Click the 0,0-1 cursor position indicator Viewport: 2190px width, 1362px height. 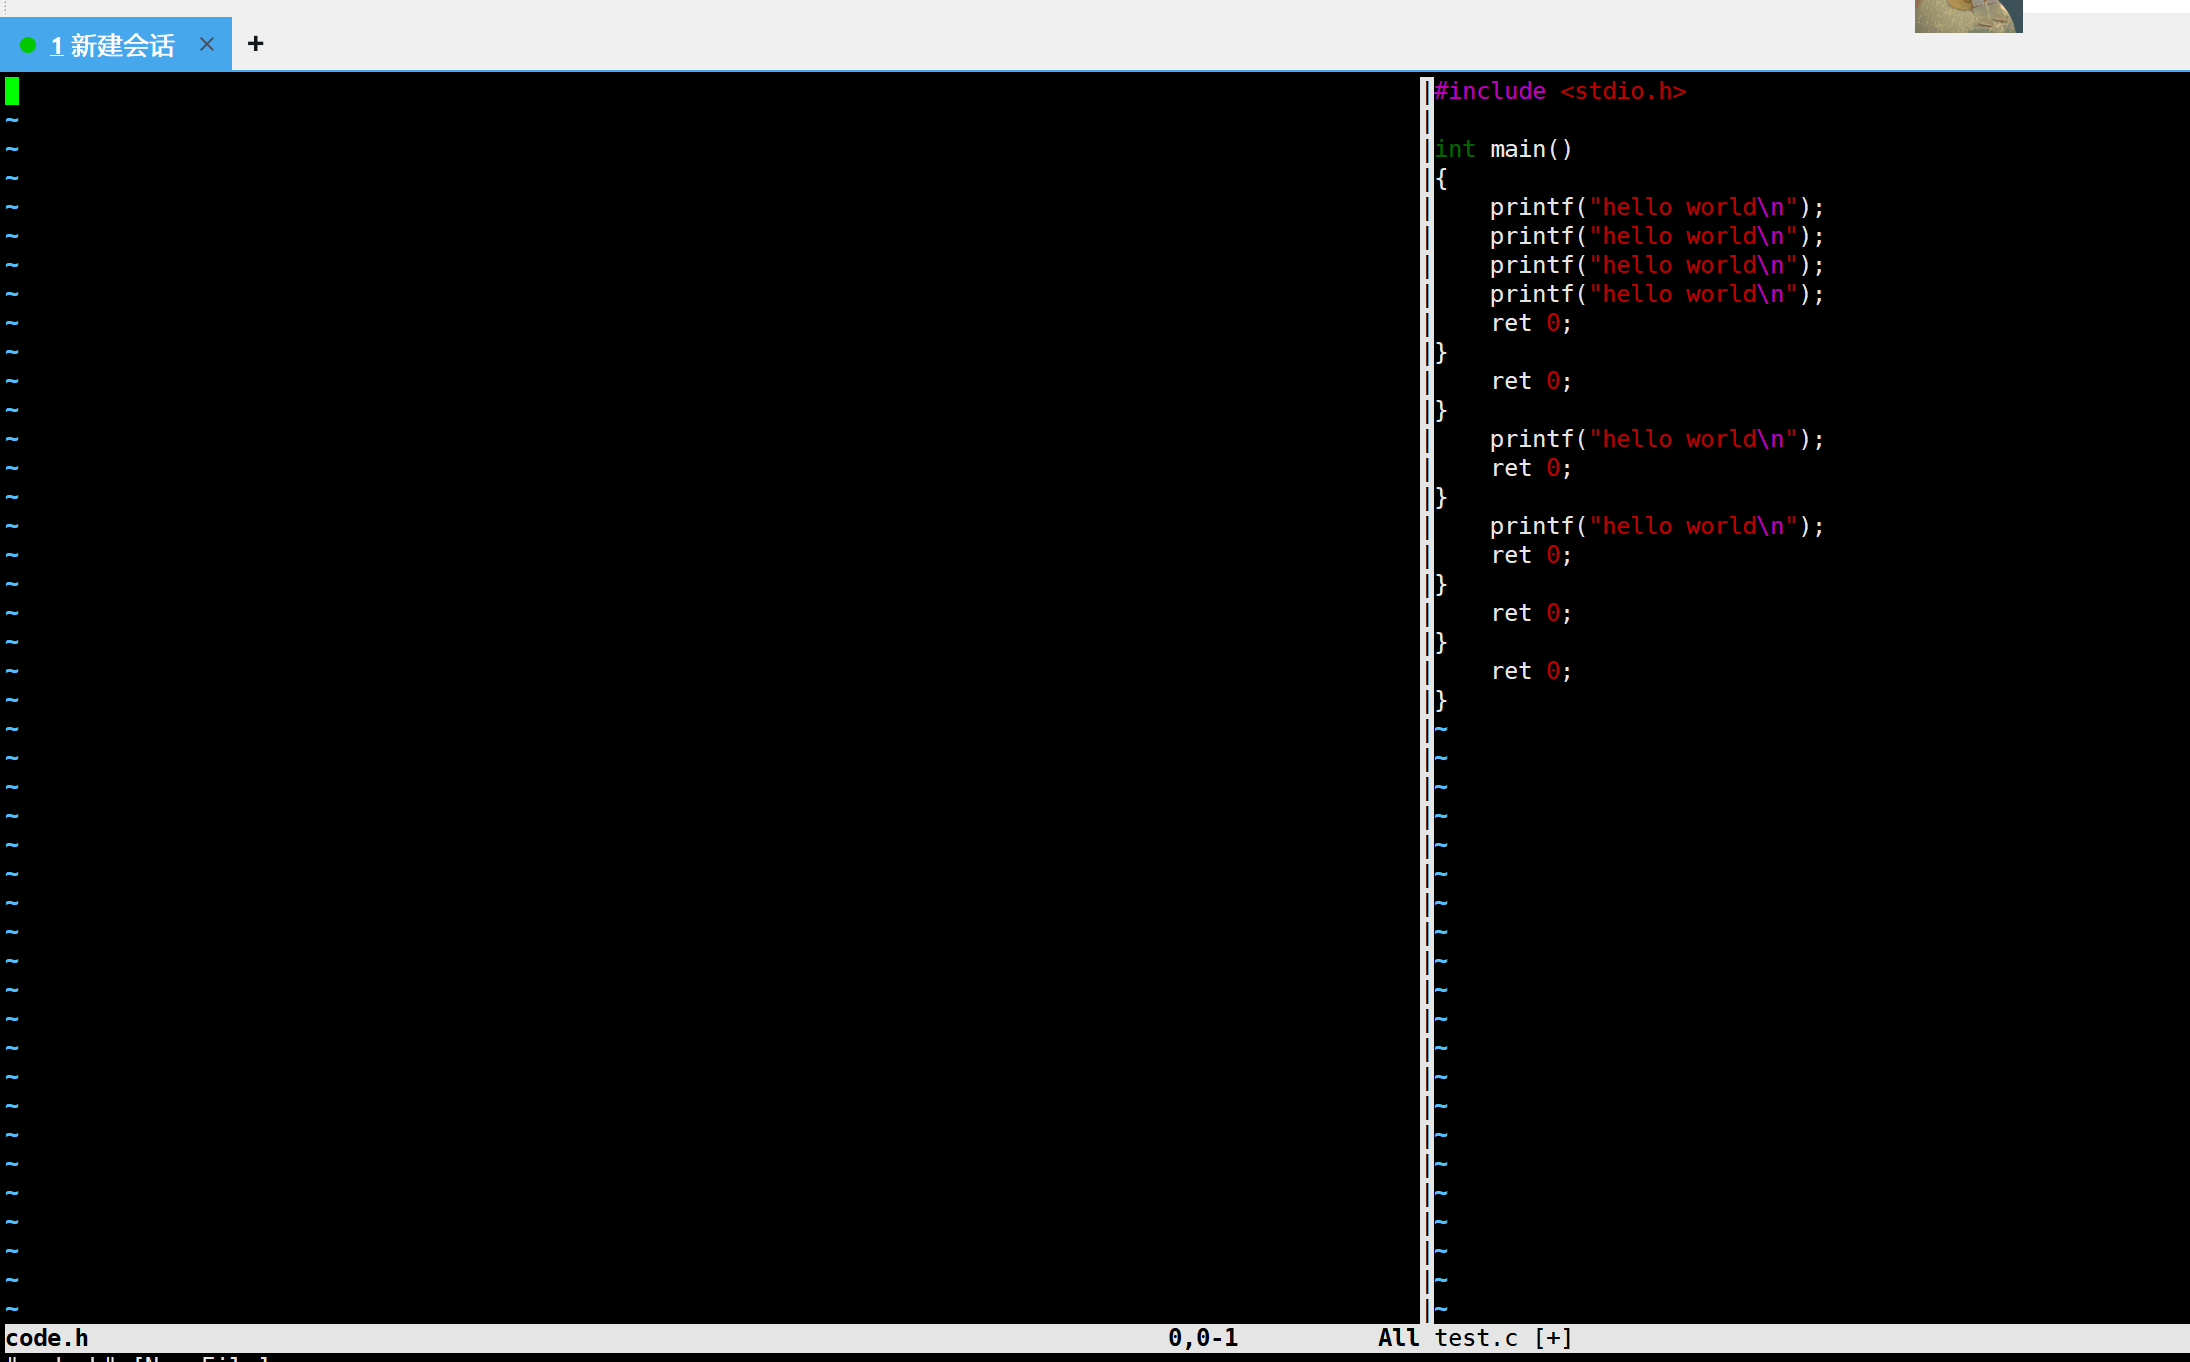1203,1337
